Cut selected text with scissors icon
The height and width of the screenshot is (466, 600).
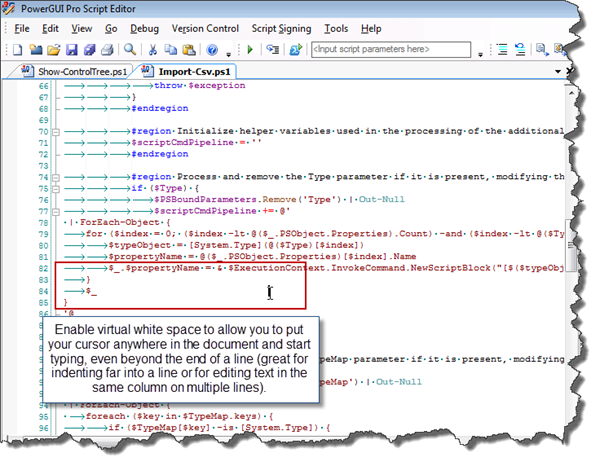pyautogui.click(x=153, y=50)
